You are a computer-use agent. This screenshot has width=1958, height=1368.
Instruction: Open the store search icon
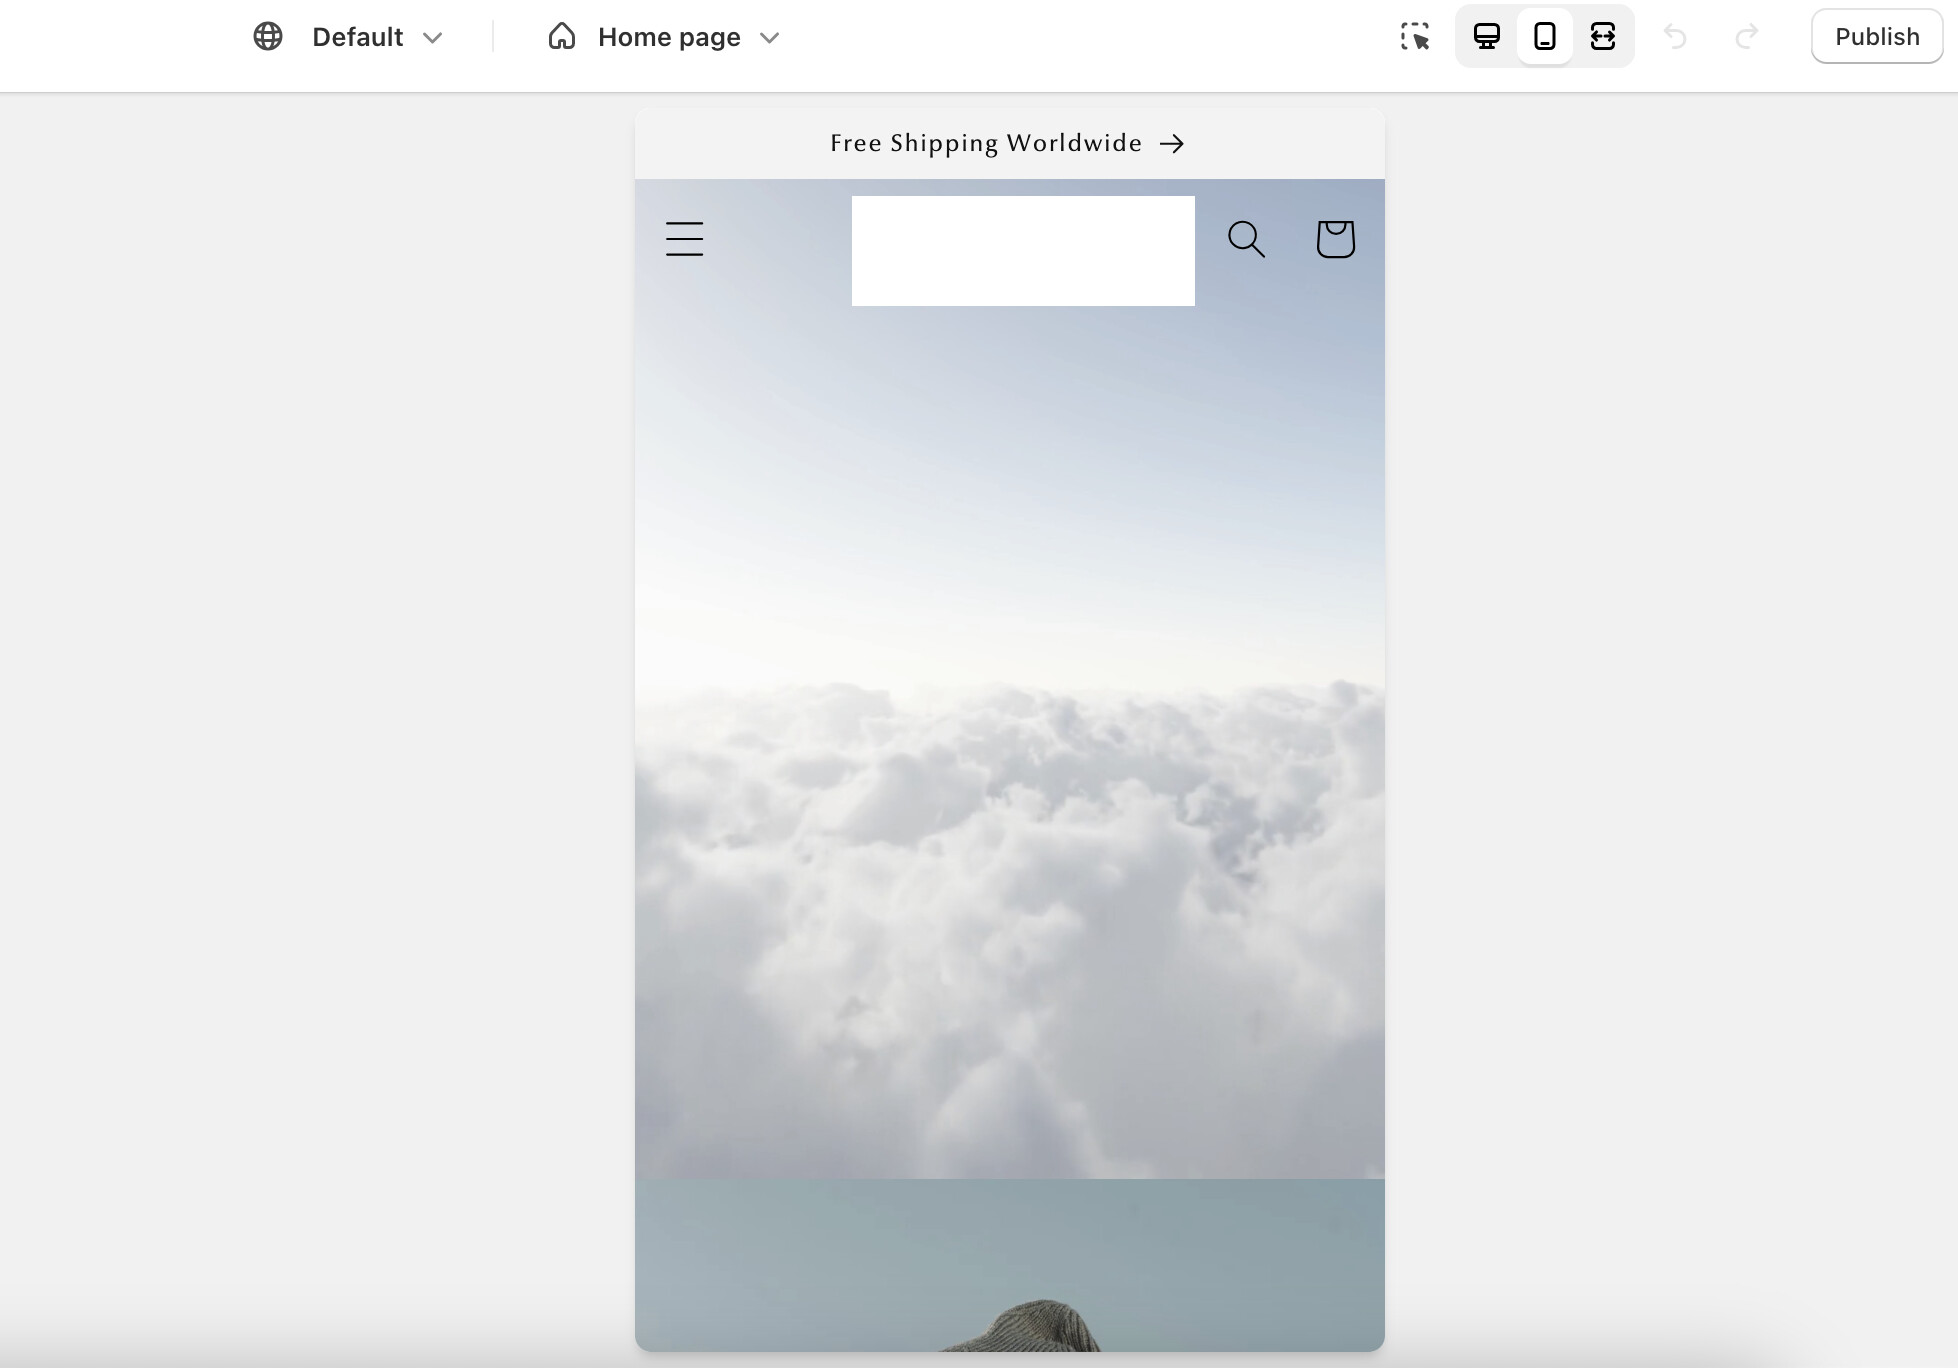point(1246,239)
